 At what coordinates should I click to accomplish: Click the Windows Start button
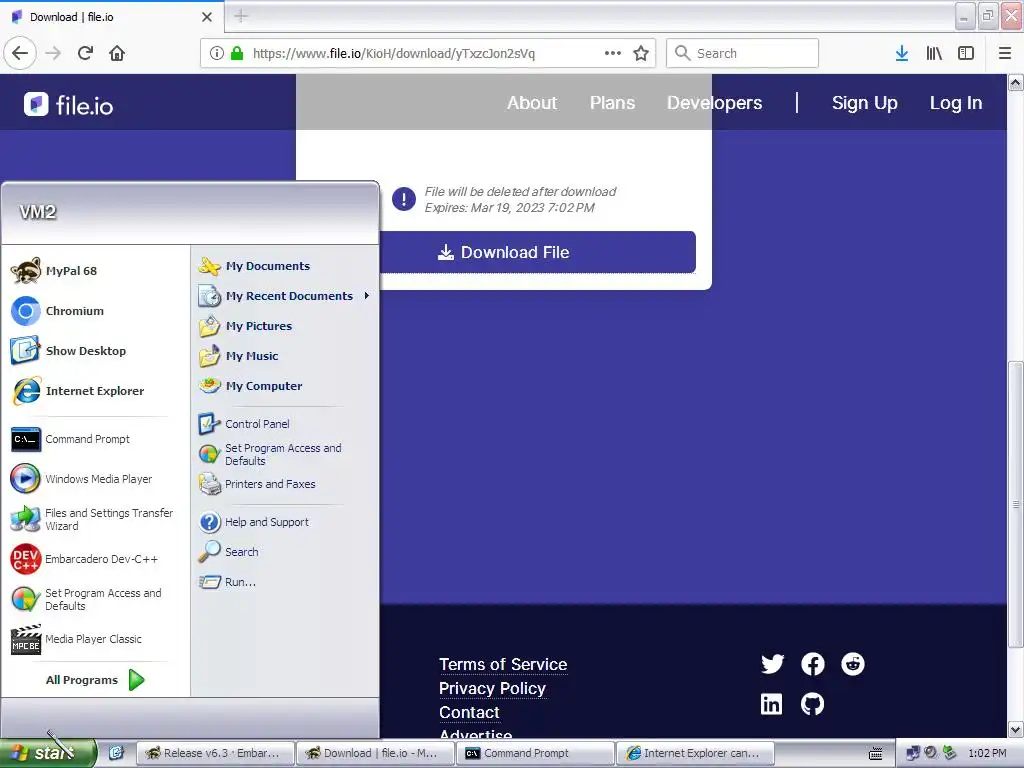coord(48,753)
